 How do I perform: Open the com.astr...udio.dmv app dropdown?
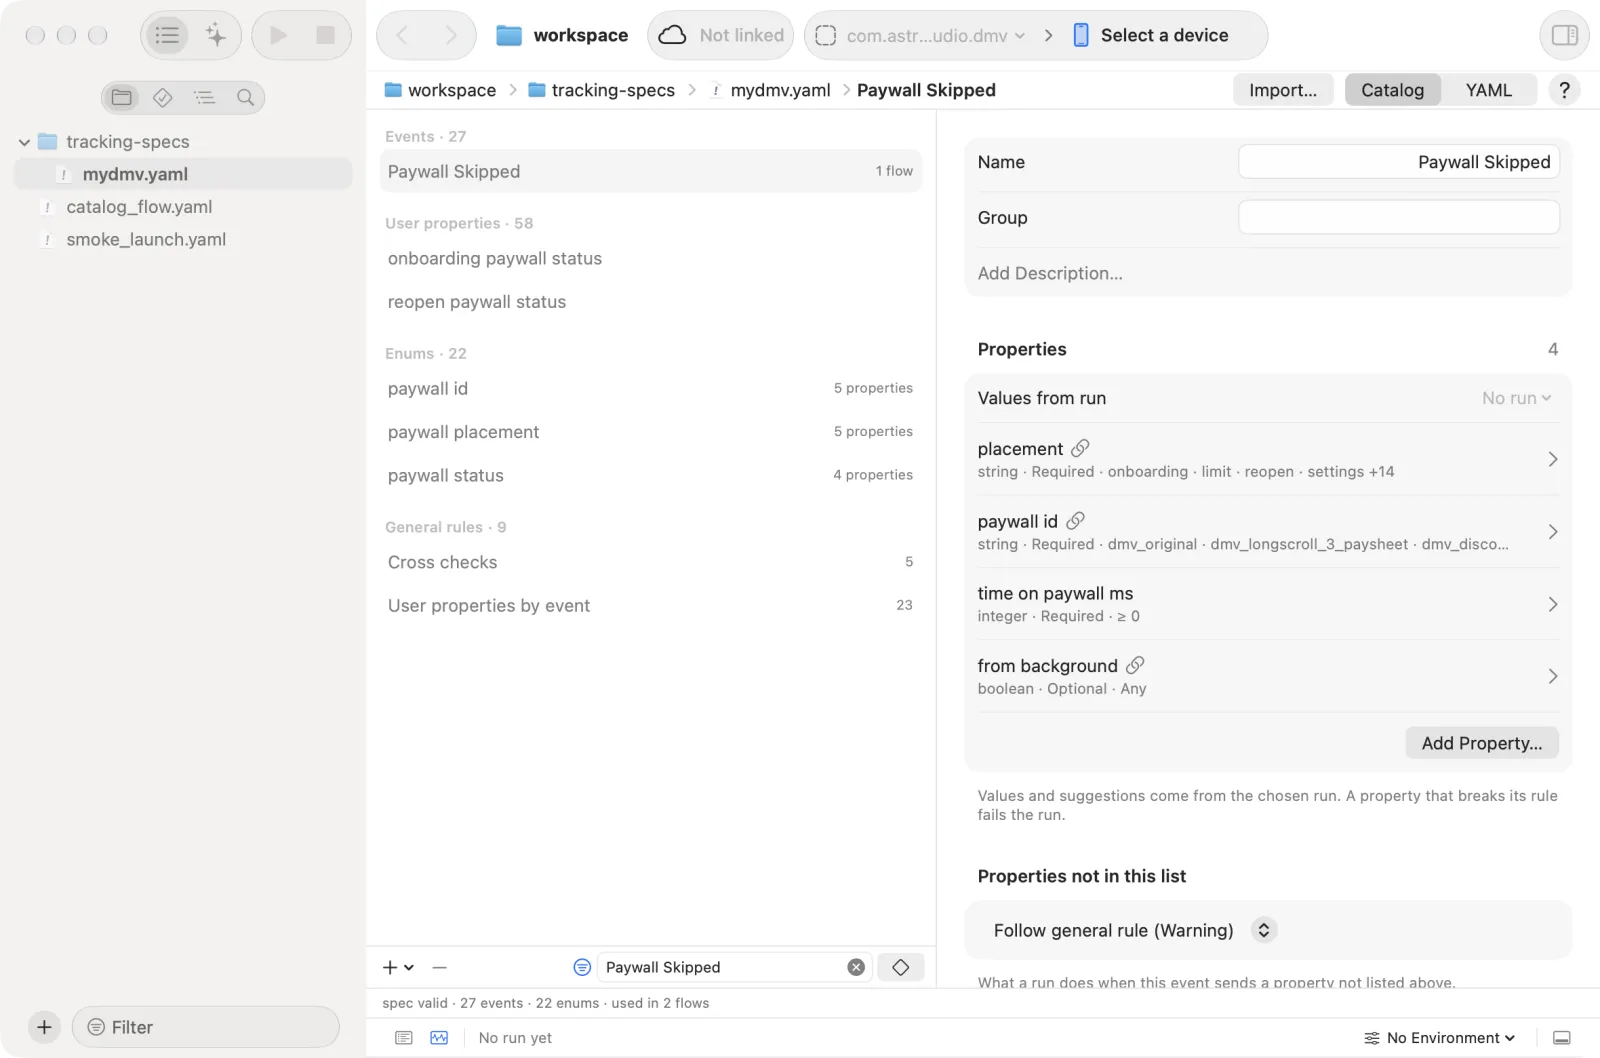[x=920, y=35]
